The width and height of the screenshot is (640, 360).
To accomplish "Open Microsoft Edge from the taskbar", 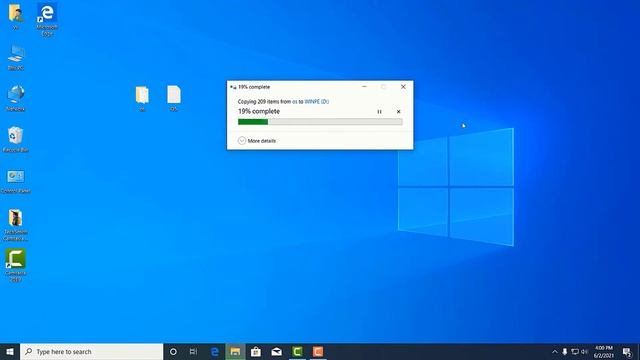I will pyautogui.click(x=214, y=351).
